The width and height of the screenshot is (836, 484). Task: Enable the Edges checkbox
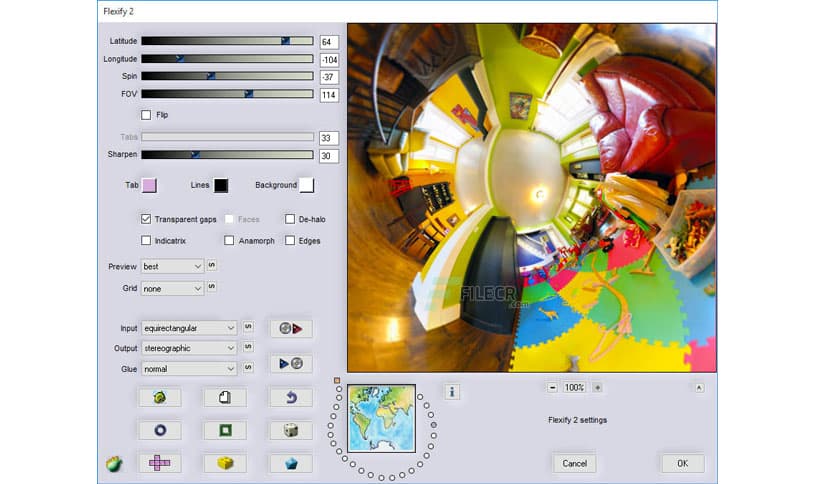click(290, 240)
